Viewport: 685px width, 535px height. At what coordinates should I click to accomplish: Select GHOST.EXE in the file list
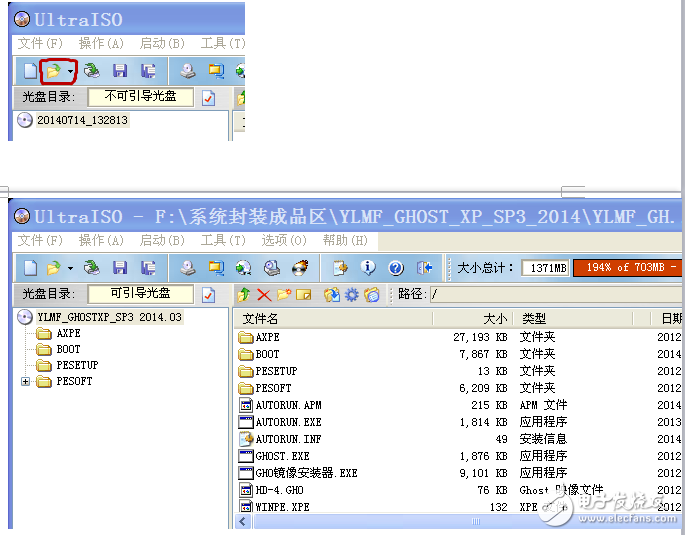coord(282,456)
